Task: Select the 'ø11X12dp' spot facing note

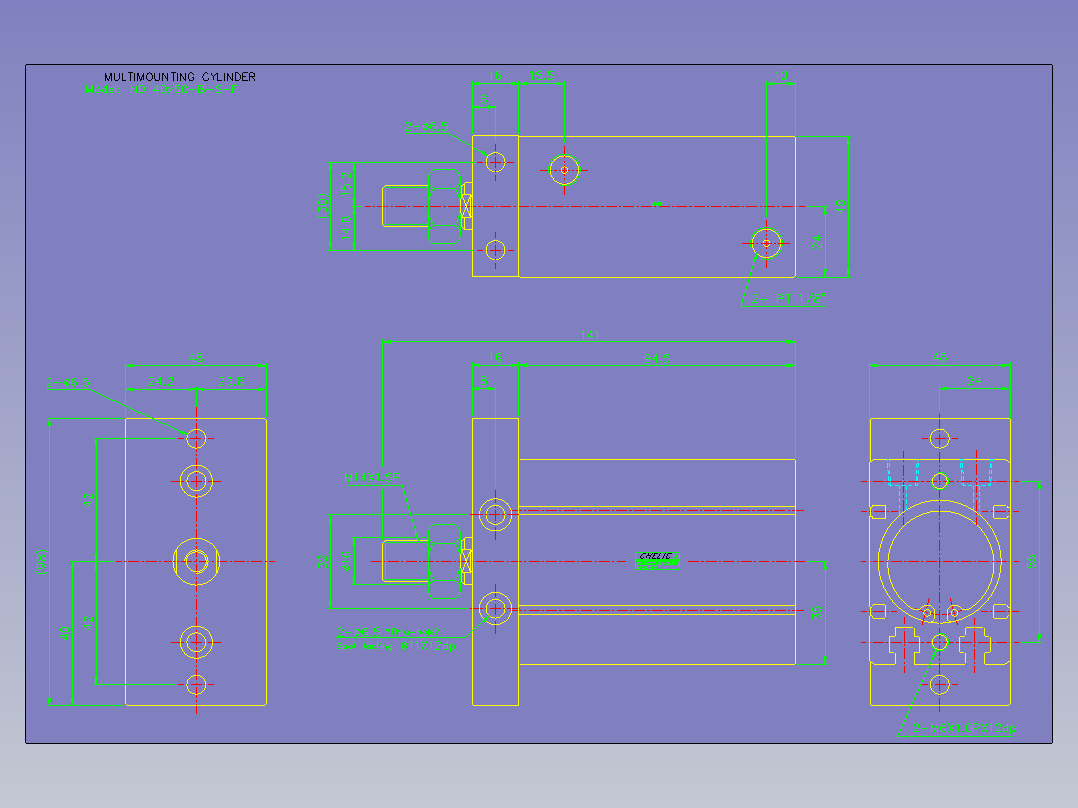Action: tap(428, 646)
